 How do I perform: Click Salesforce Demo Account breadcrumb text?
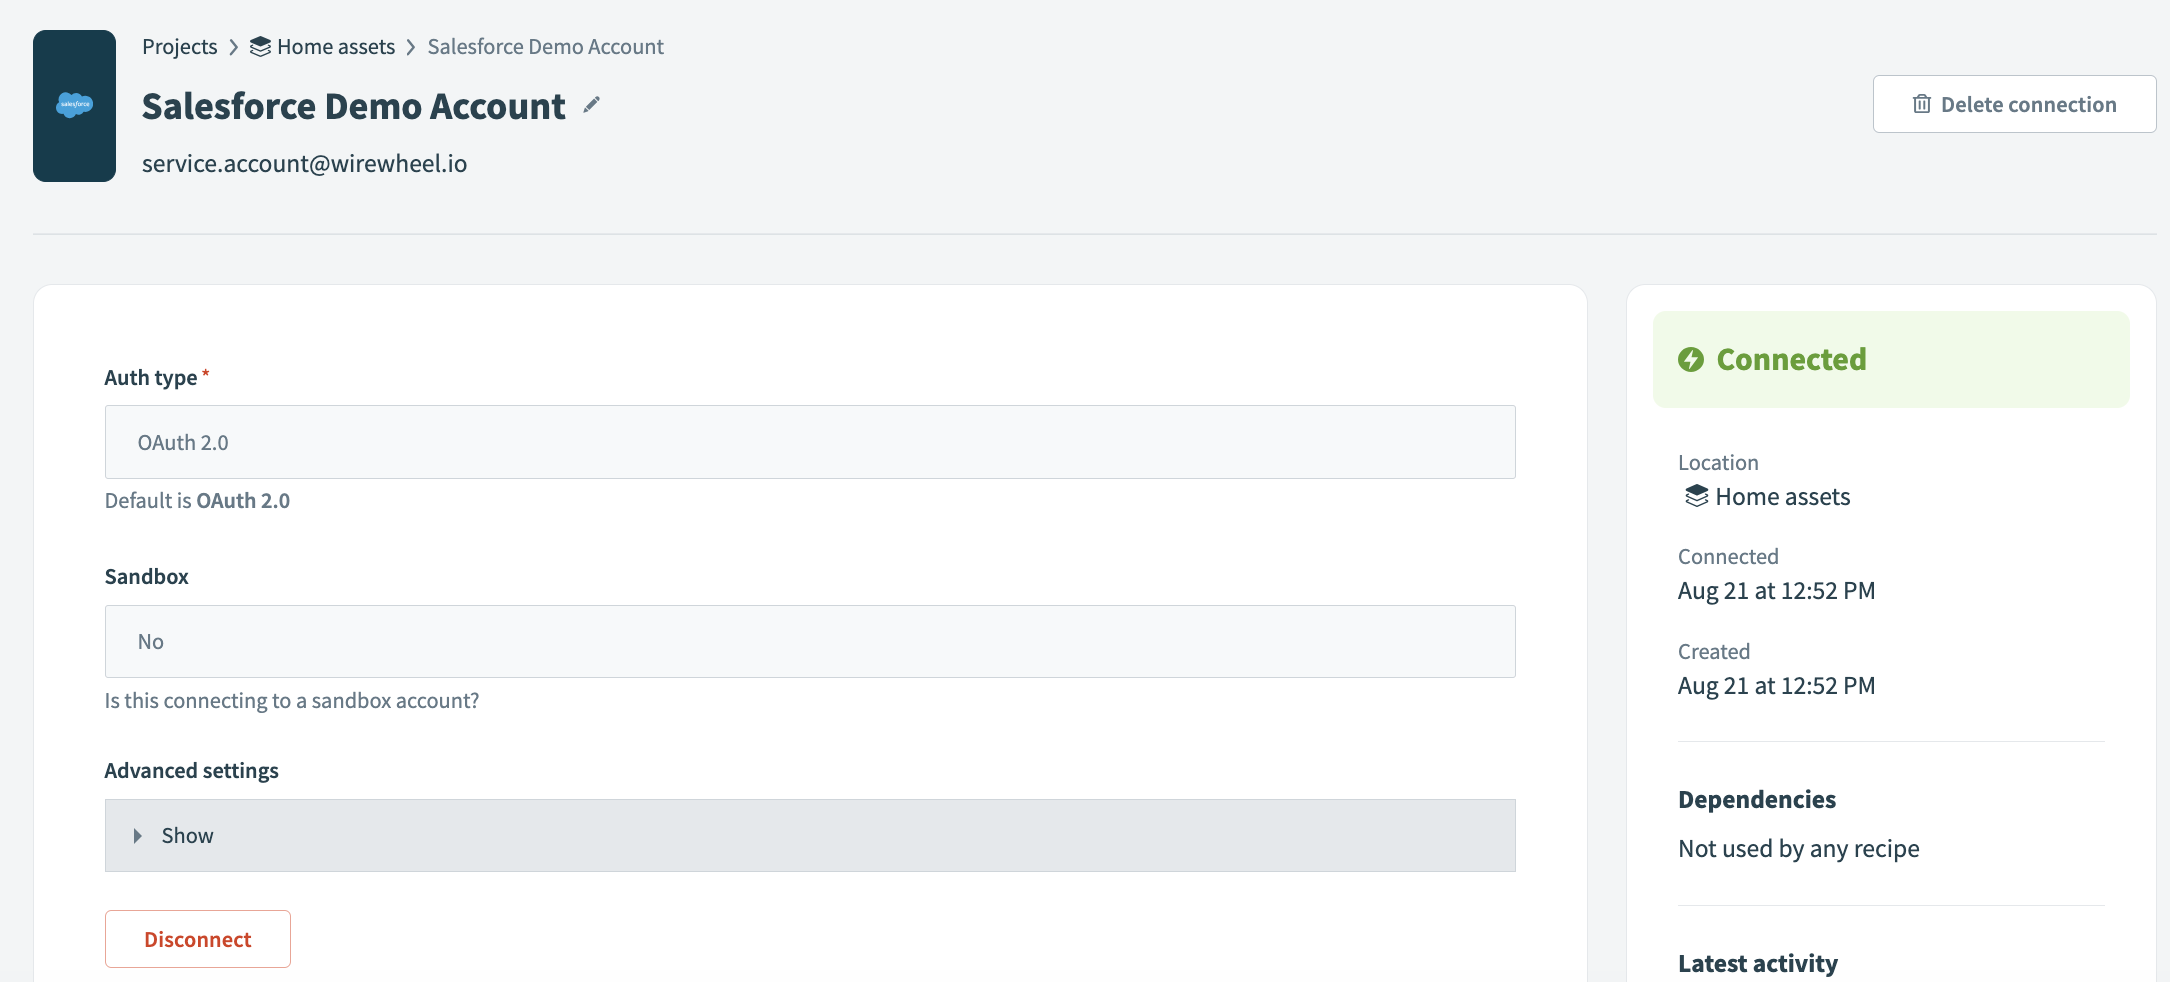545,47
